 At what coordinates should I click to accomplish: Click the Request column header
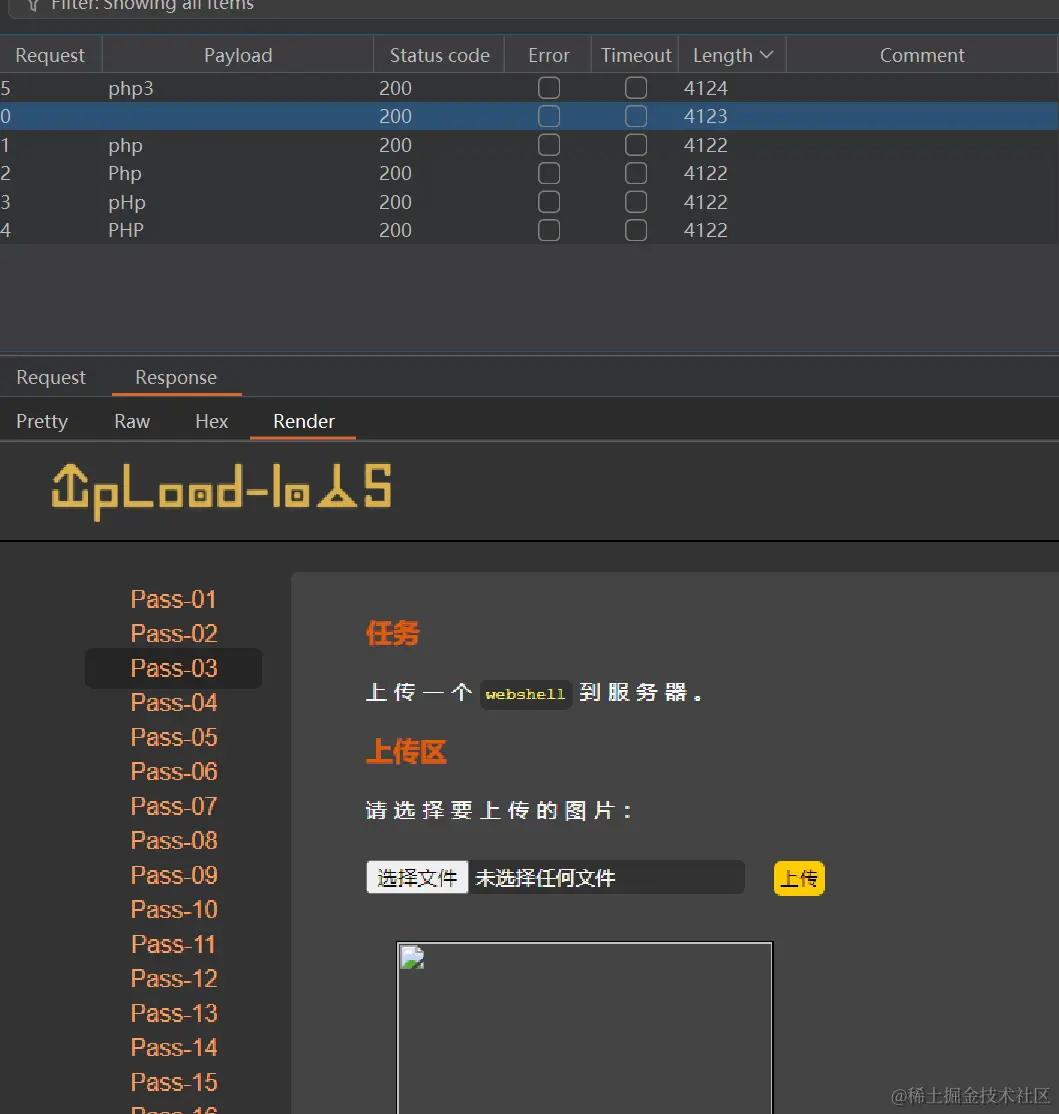pyautogui.click(x=50, y=55)
